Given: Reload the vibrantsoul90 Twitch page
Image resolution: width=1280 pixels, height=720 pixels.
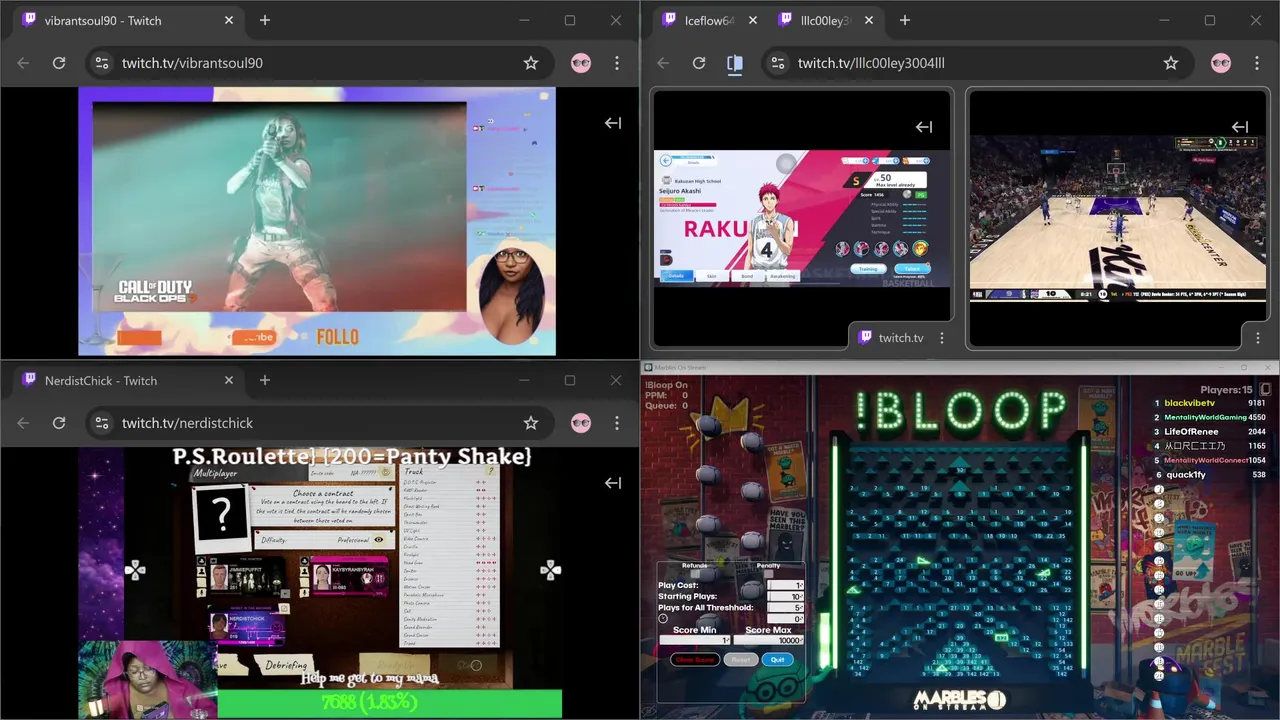Looking at the screenshot, I should [x=59, y=63].
